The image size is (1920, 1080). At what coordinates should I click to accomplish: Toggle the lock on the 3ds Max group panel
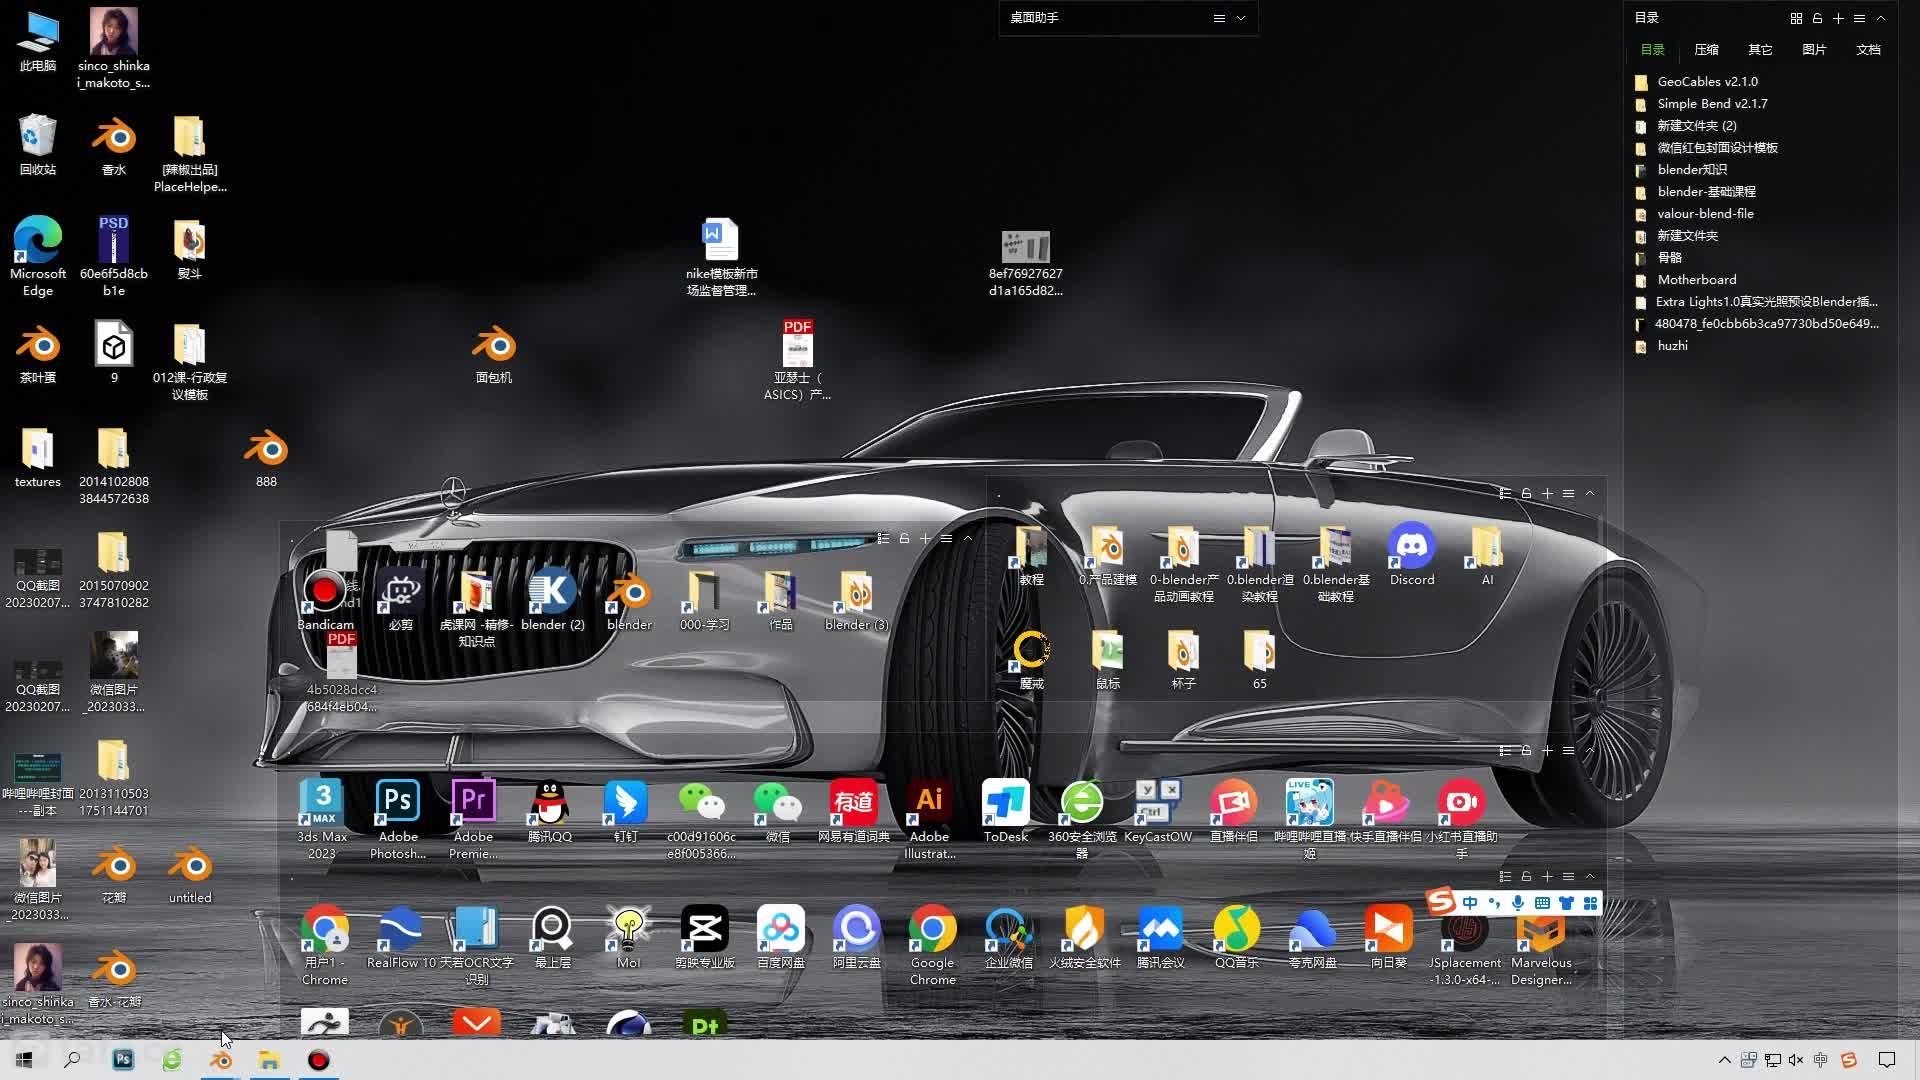pos(1526,750)
